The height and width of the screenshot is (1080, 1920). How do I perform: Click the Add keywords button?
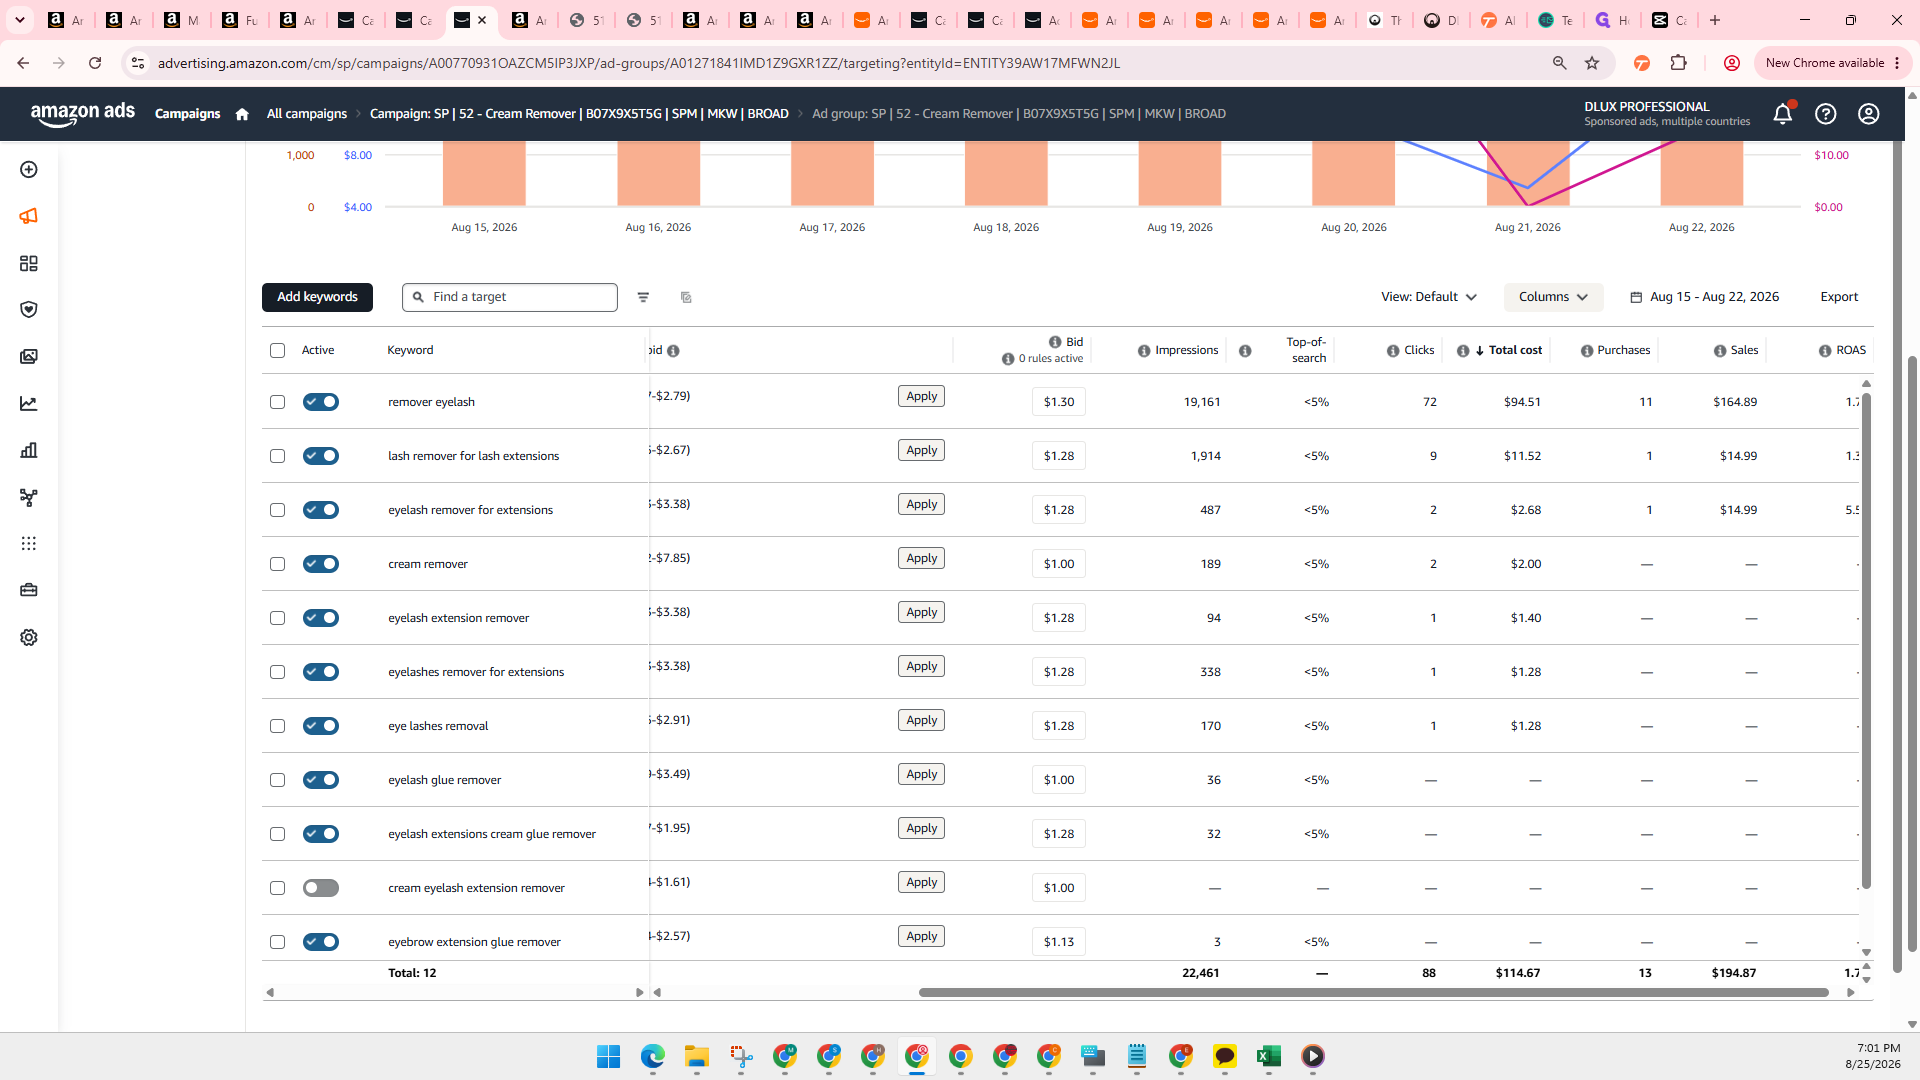[317, 297]
